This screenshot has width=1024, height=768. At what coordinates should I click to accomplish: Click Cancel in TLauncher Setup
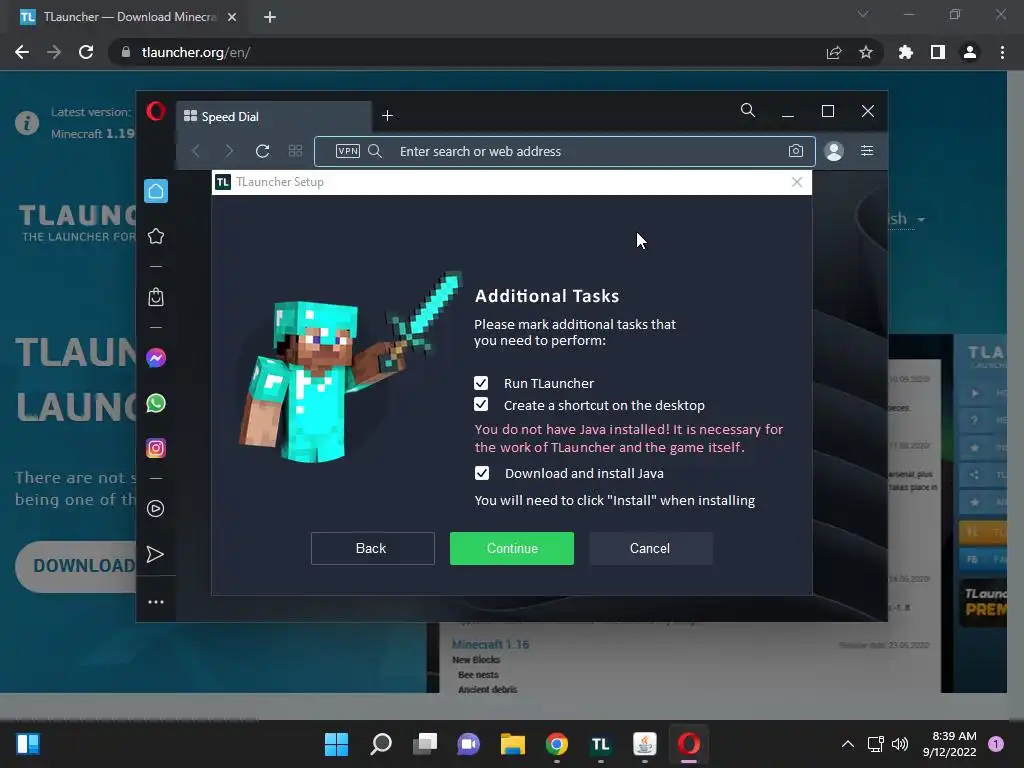click(650, 548)
